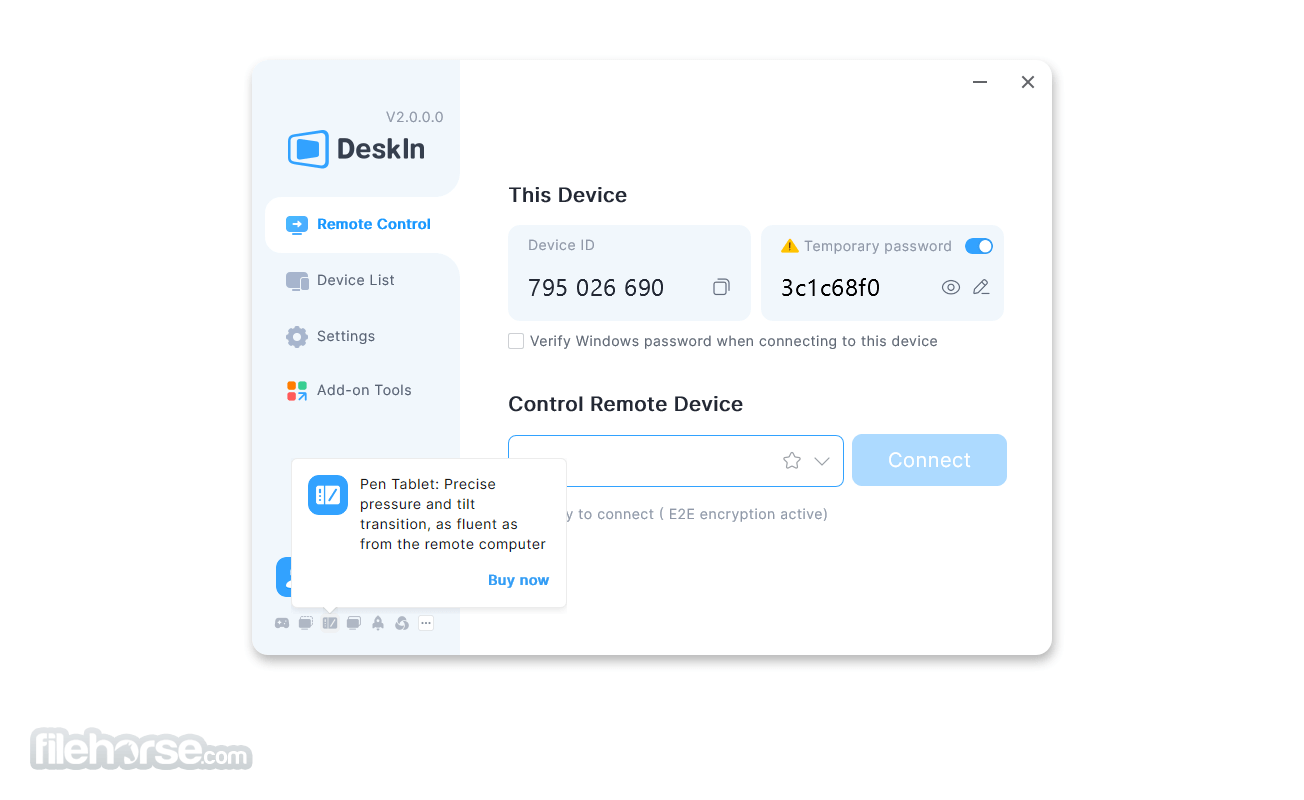Click the Buy now link
1304x800 pixels.
pos(518,580)
